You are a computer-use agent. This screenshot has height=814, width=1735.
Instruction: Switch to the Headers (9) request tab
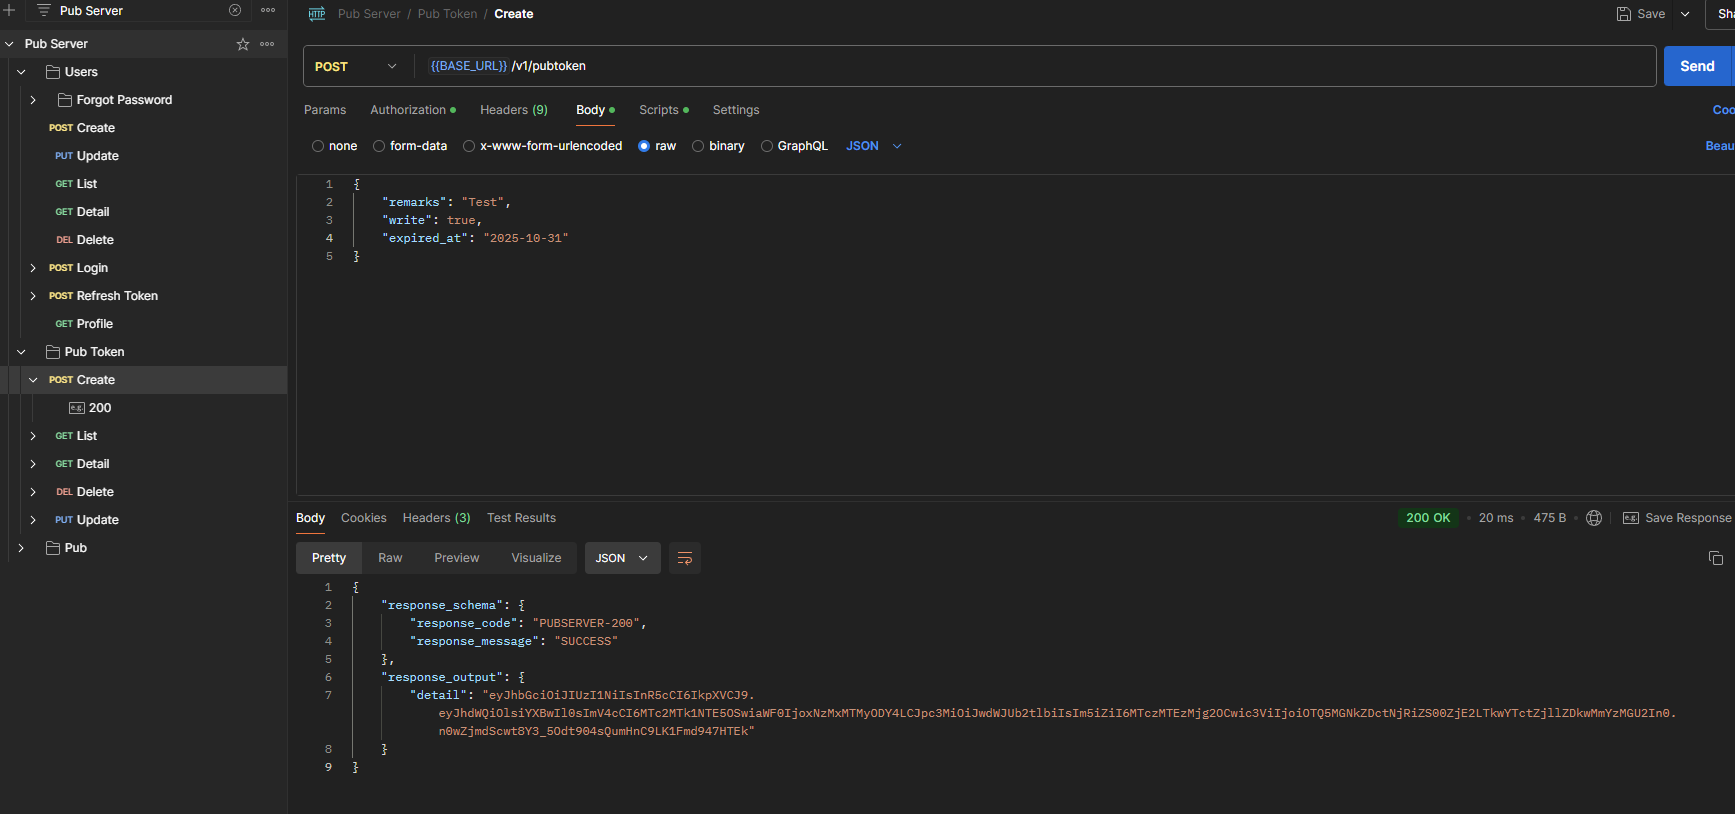tap(513, 110)
